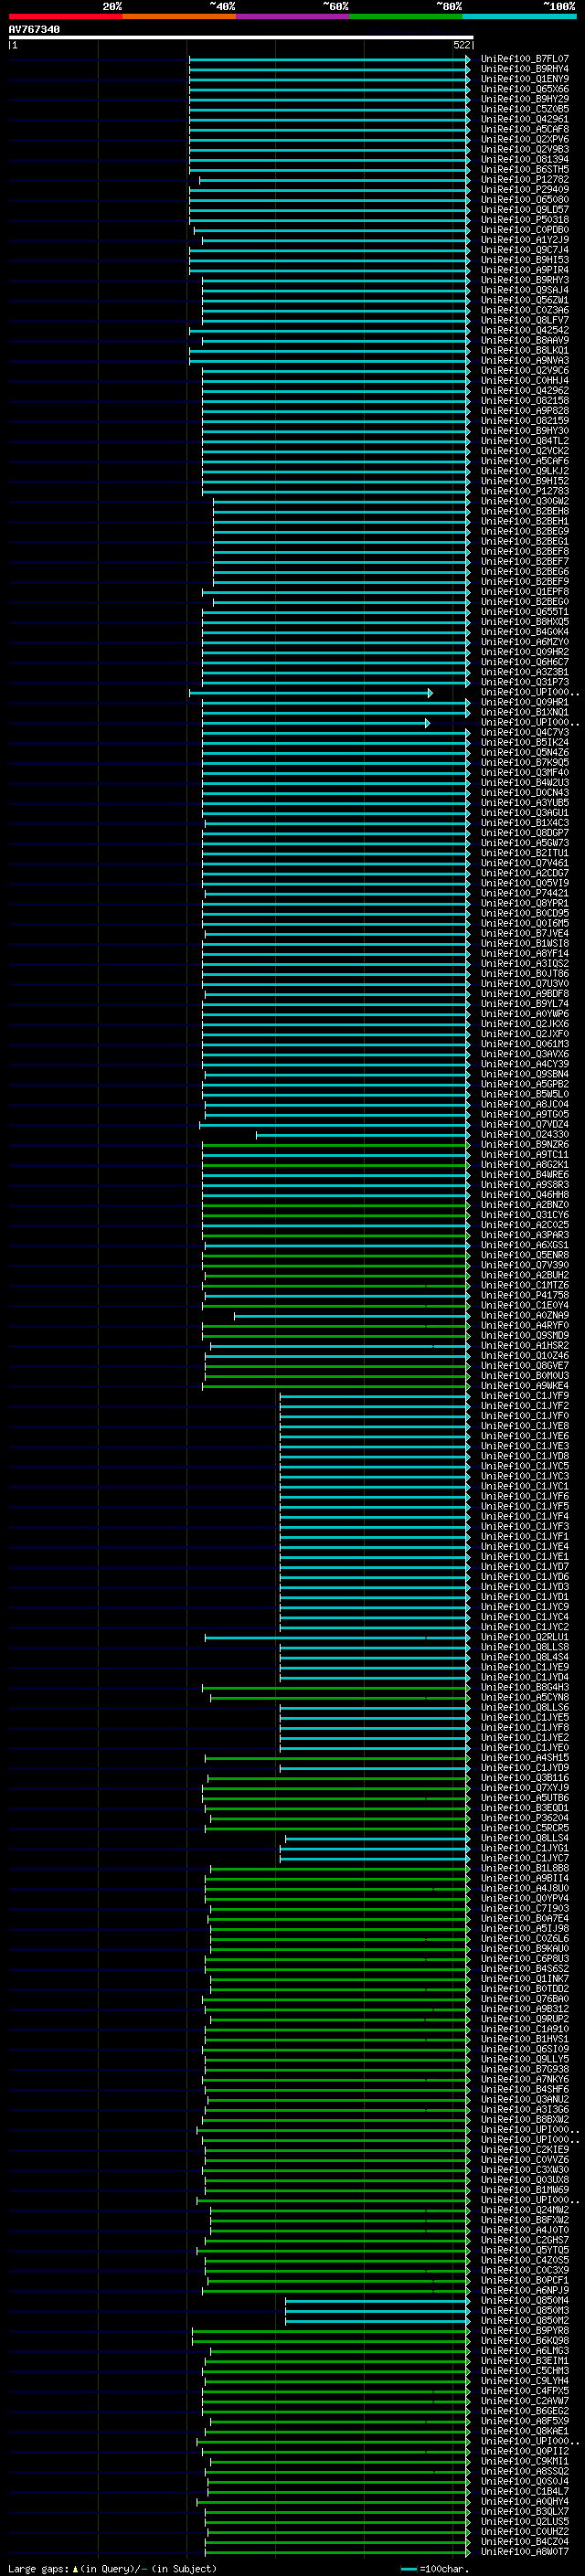Select label UniRef100_Q8KAE1
585x2576 pixels.
click(524, 2430)
